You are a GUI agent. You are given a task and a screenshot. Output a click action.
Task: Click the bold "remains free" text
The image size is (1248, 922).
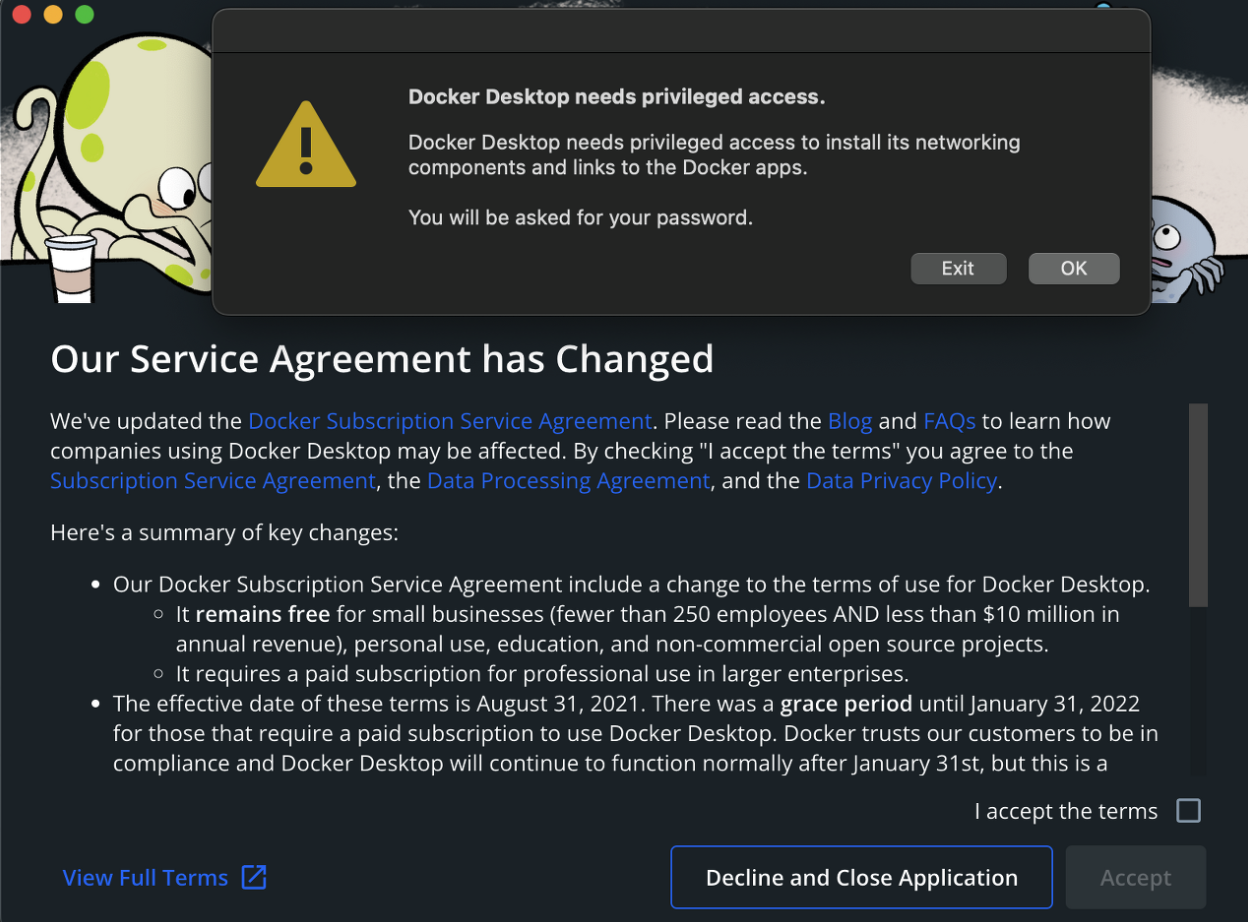pos(263,613)
